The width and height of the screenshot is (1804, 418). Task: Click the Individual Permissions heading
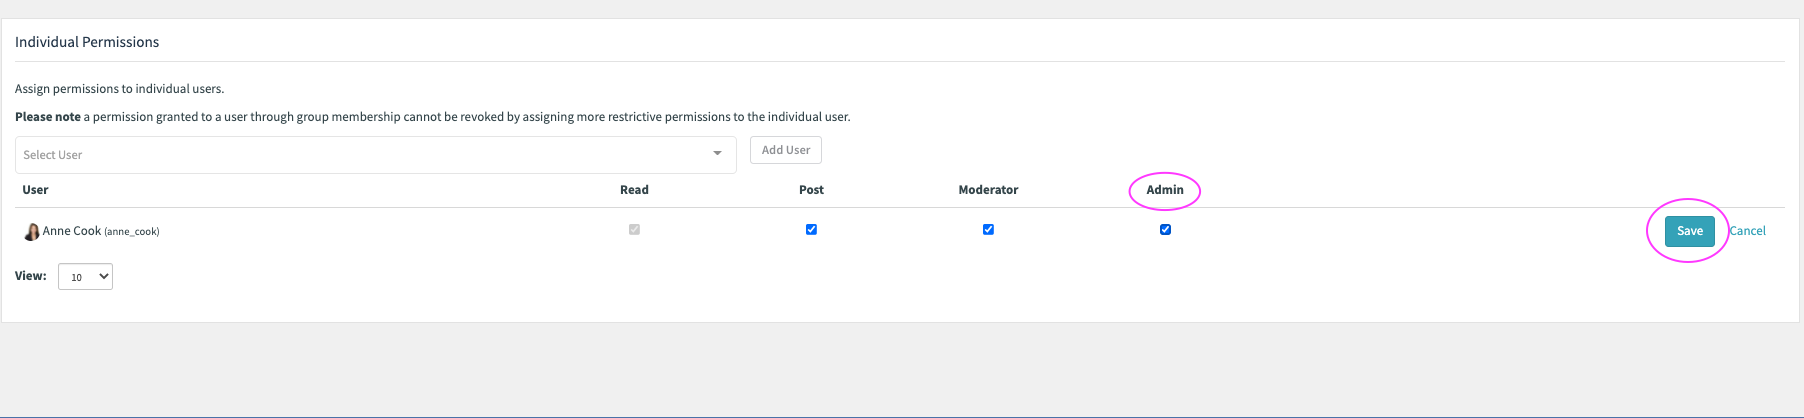click(x=87, y=42)
